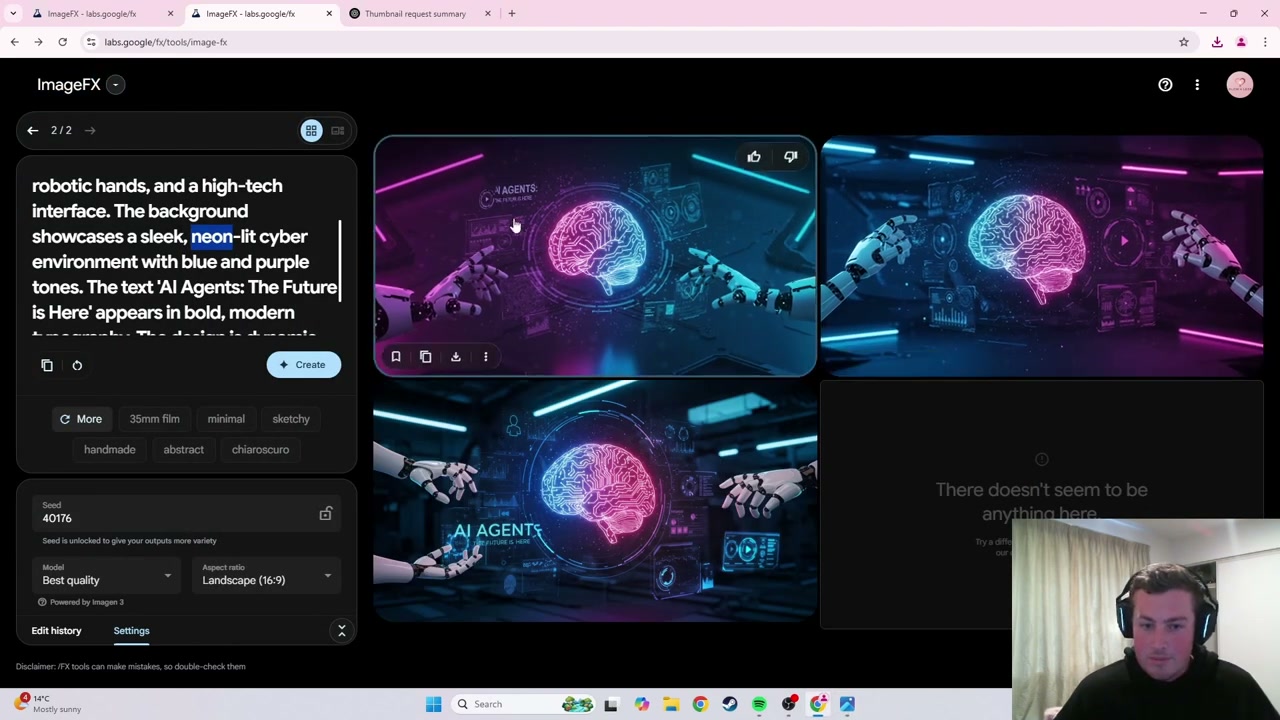Dislike the first generated image

pos(791,157)
